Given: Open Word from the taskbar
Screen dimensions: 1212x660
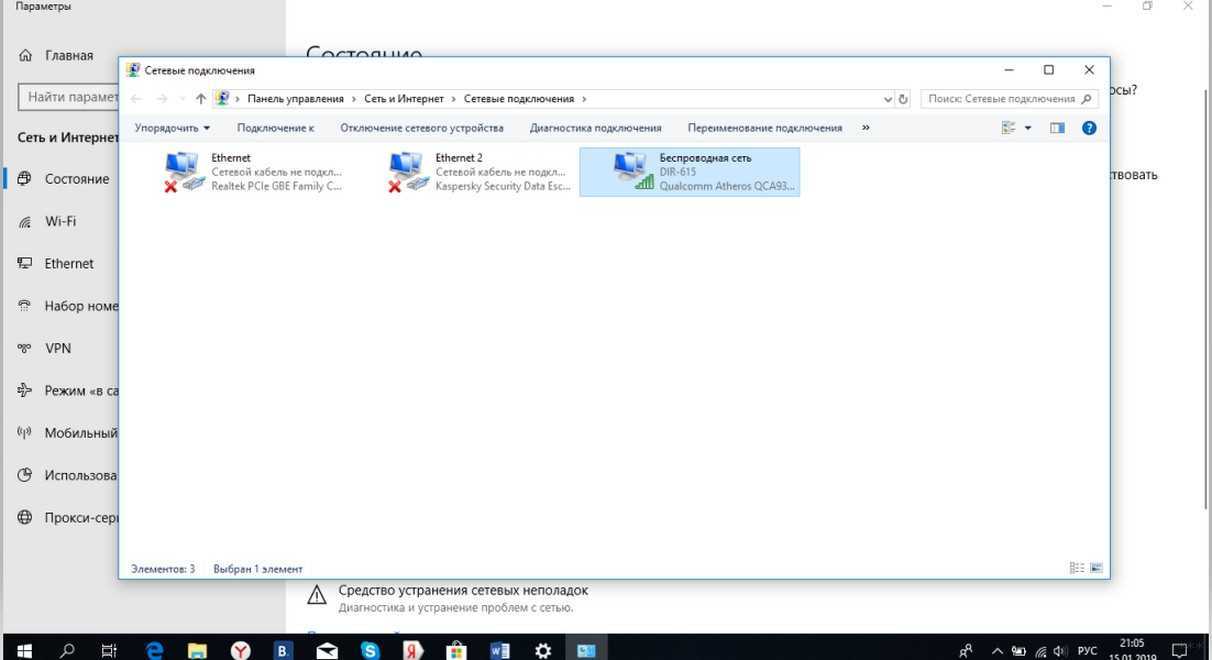Looking at the screenshot, I should 499,650.
